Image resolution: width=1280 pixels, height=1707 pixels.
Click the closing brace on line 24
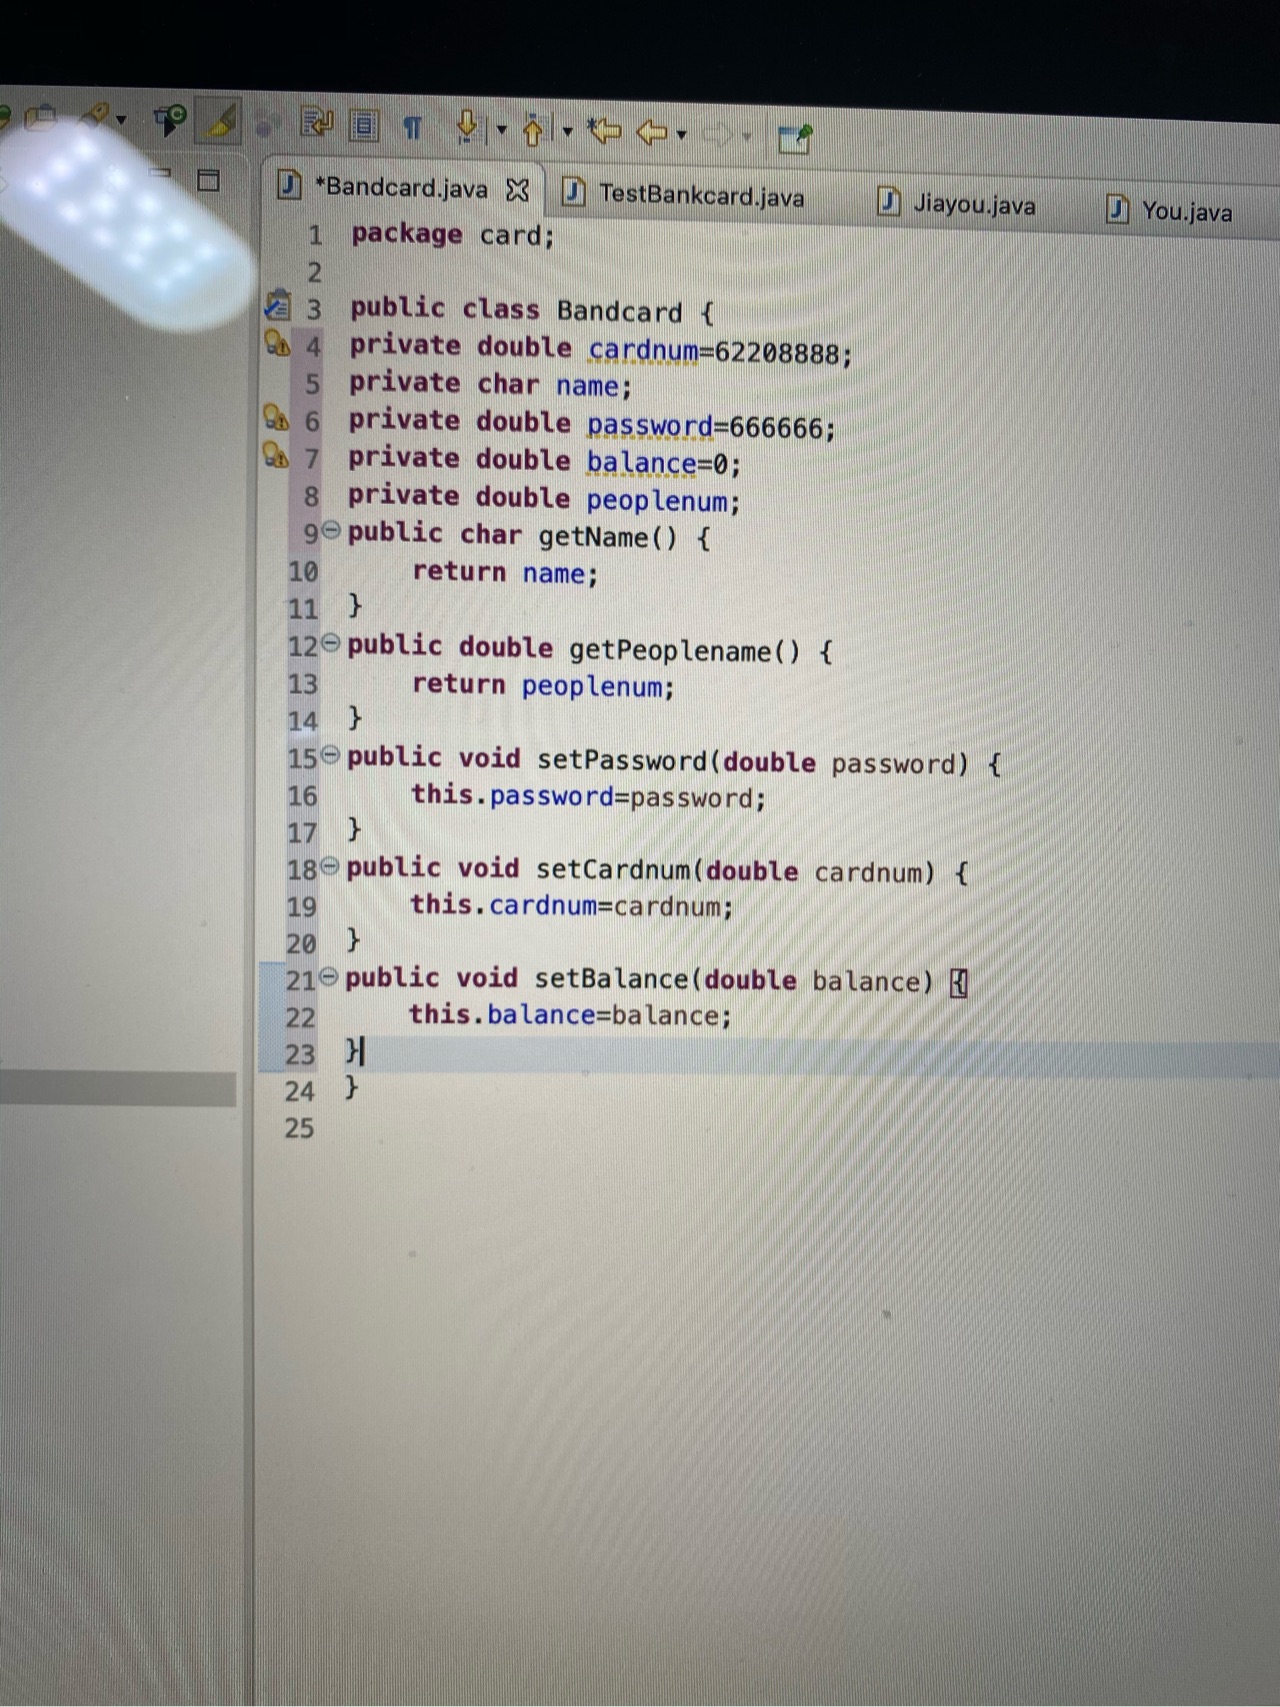pos(350,1088)
